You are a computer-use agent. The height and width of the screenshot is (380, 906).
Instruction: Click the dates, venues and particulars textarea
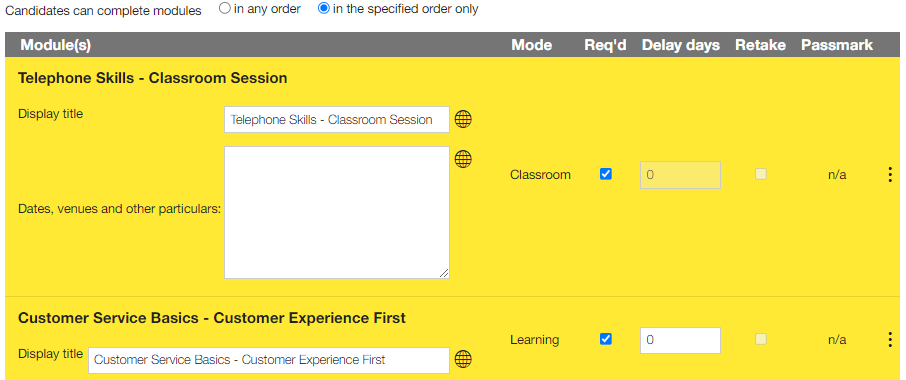click(x=337, y=213)
